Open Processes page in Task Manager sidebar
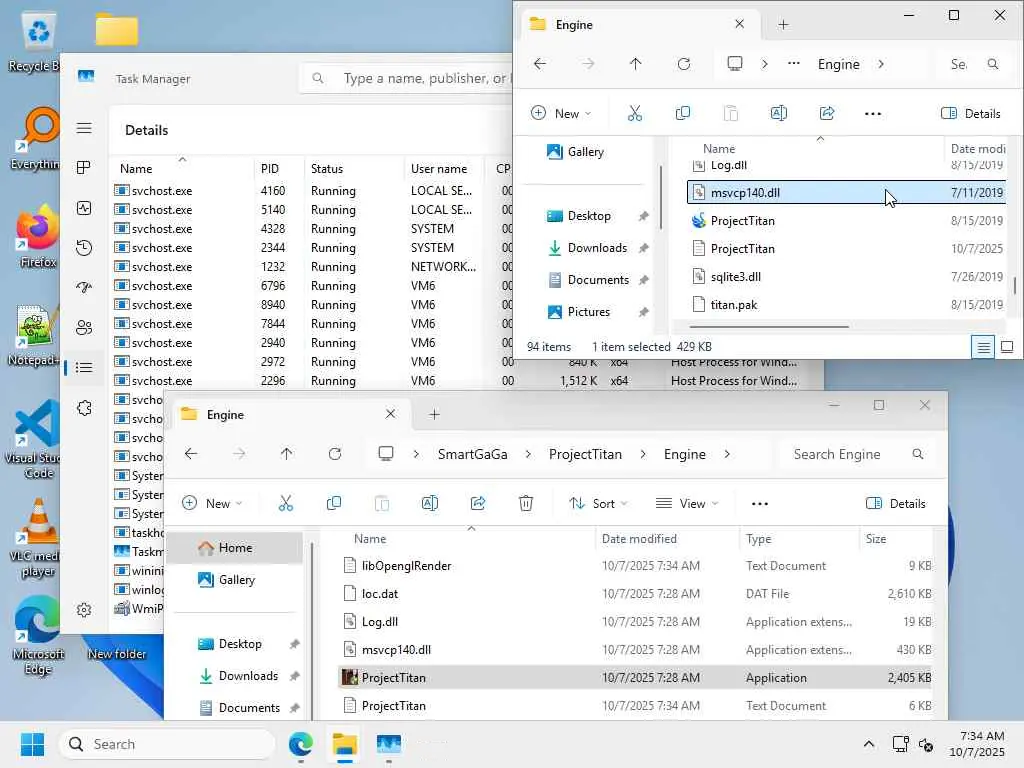This screenshot has height=768, width=1024. tap(84, 168)
